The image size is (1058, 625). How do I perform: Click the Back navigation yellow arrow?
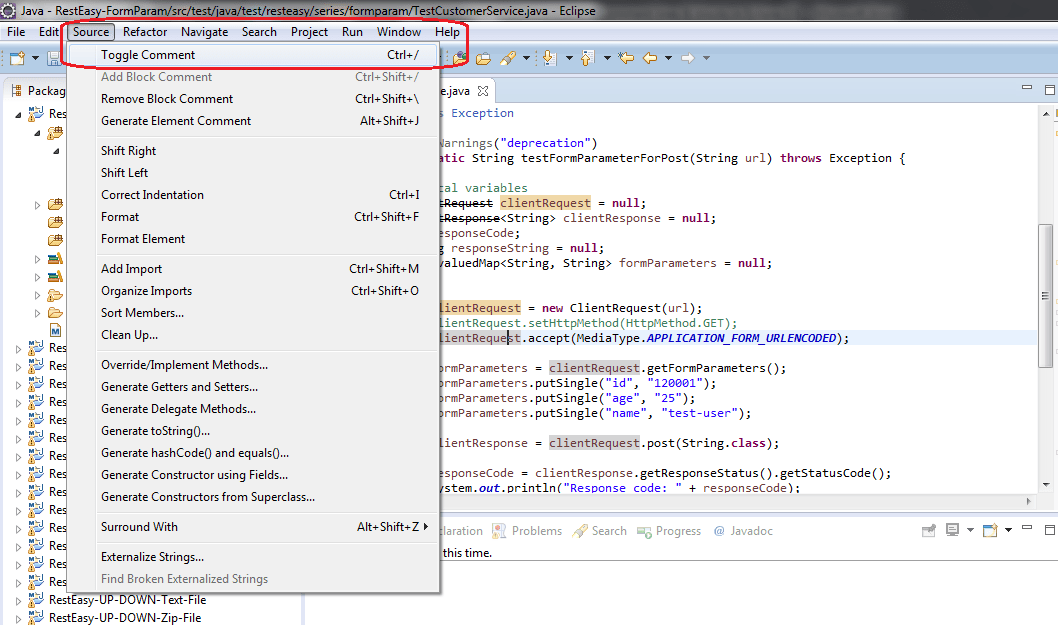coord(650,58)
